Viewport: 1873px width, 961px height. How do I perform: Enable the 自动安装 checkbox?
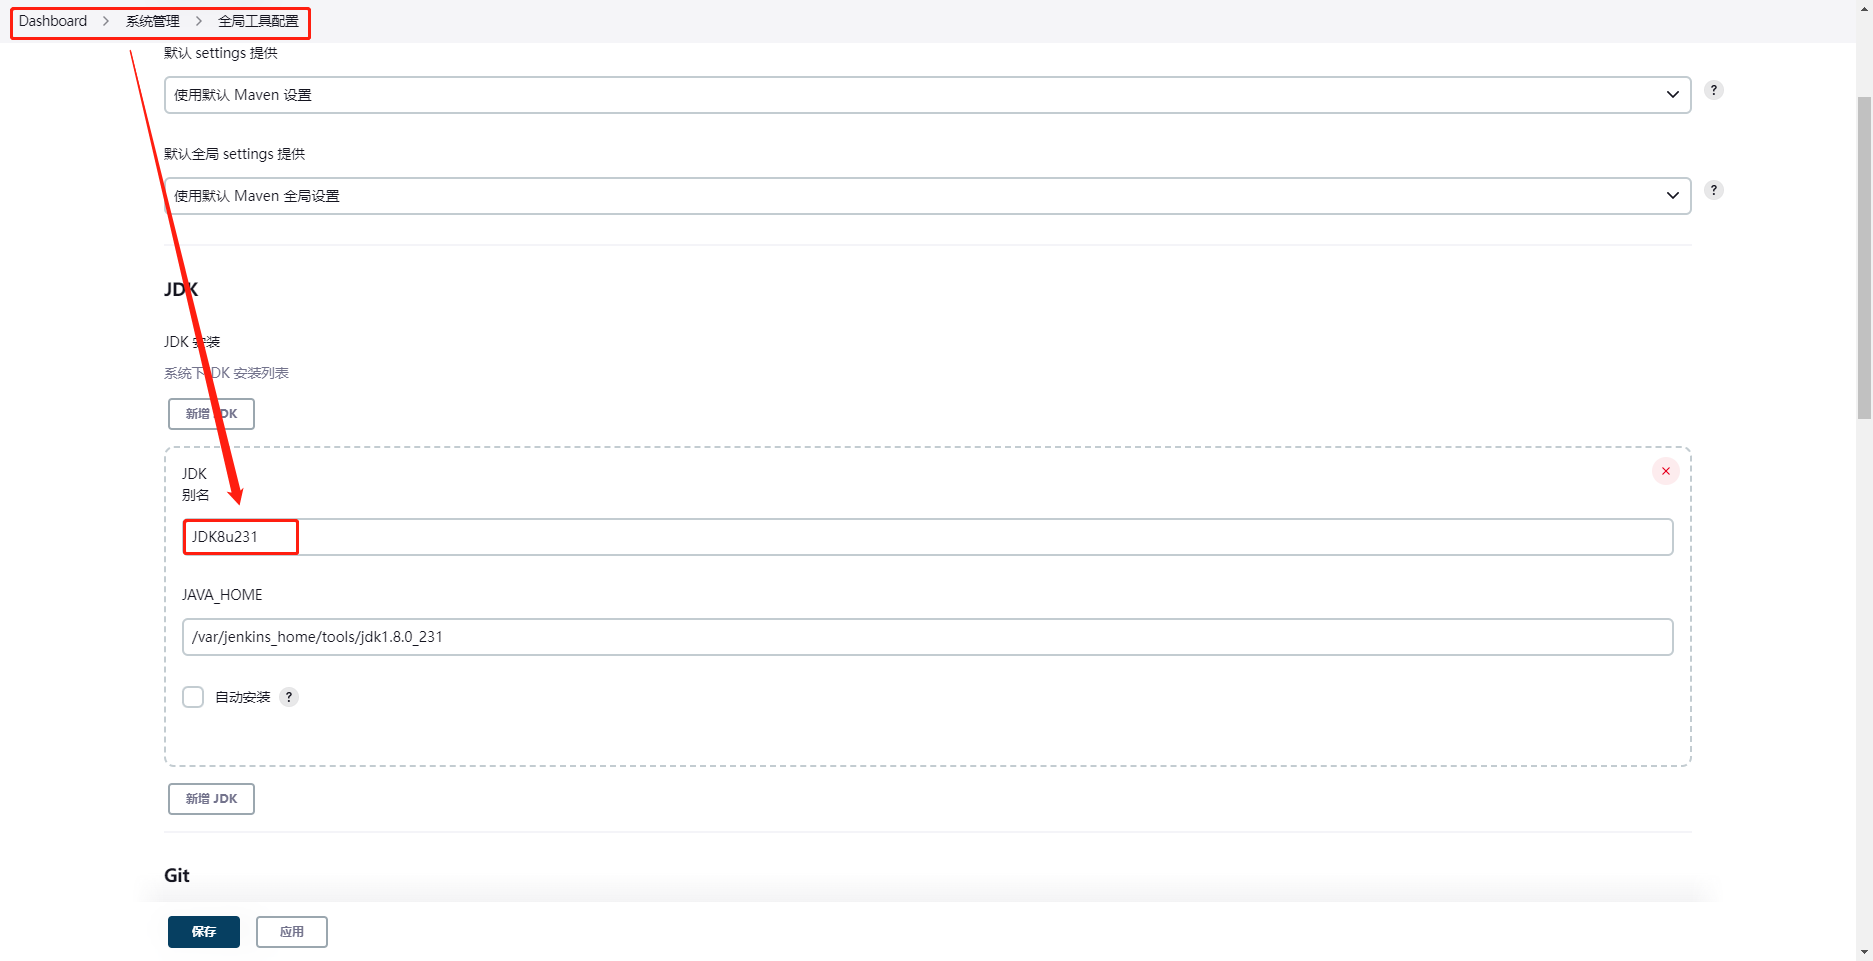coord(193,697)
